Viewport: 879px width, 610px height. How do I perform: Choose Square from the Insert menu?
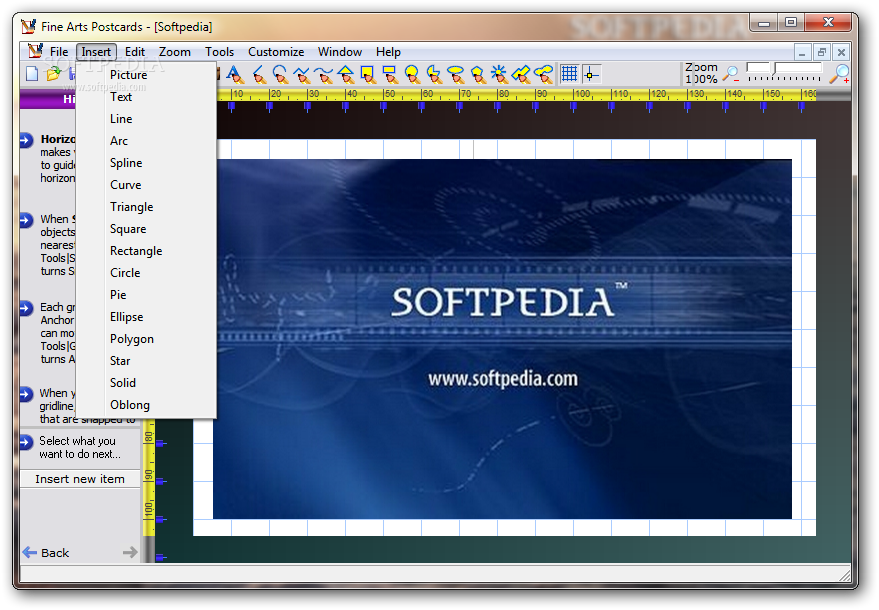click(x=146, y=229)
